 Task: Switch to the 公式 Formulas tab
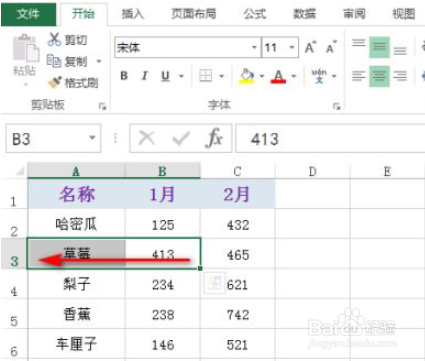(255, 14)
